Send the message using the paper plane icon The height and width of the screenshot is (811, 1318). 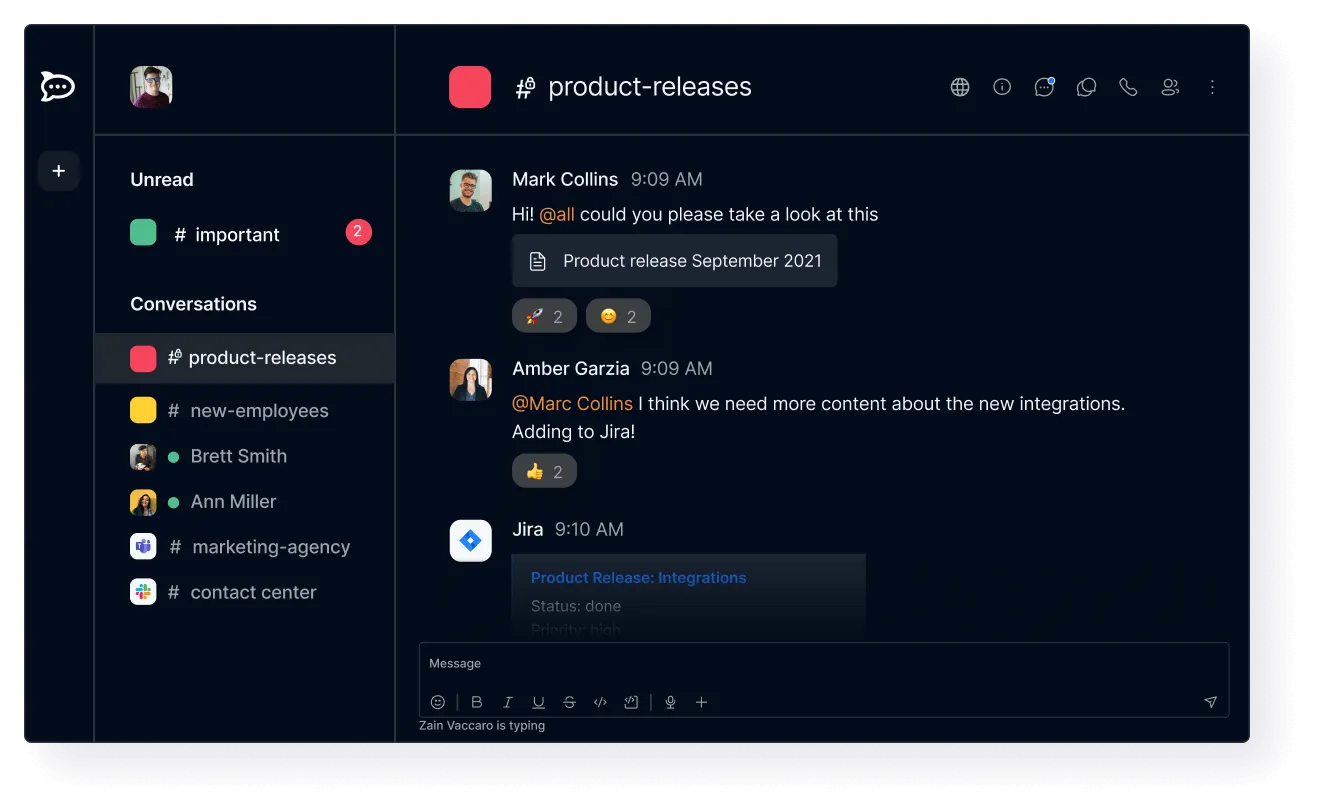coord(1210,701)
